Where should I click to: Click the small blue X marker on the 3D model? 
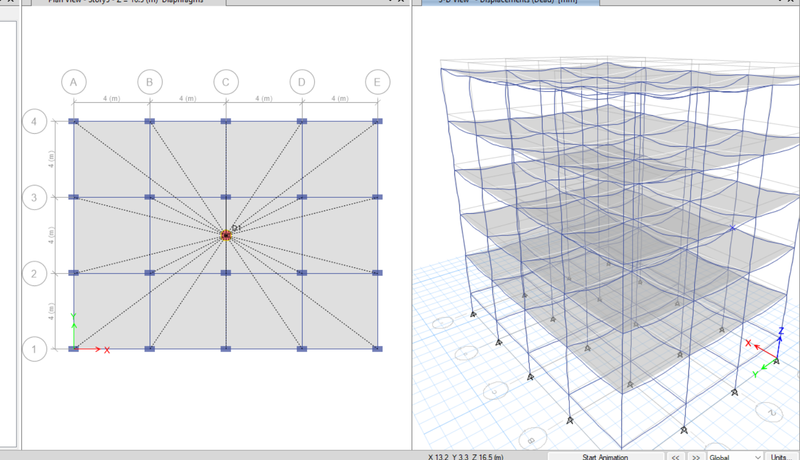(733, 228)
